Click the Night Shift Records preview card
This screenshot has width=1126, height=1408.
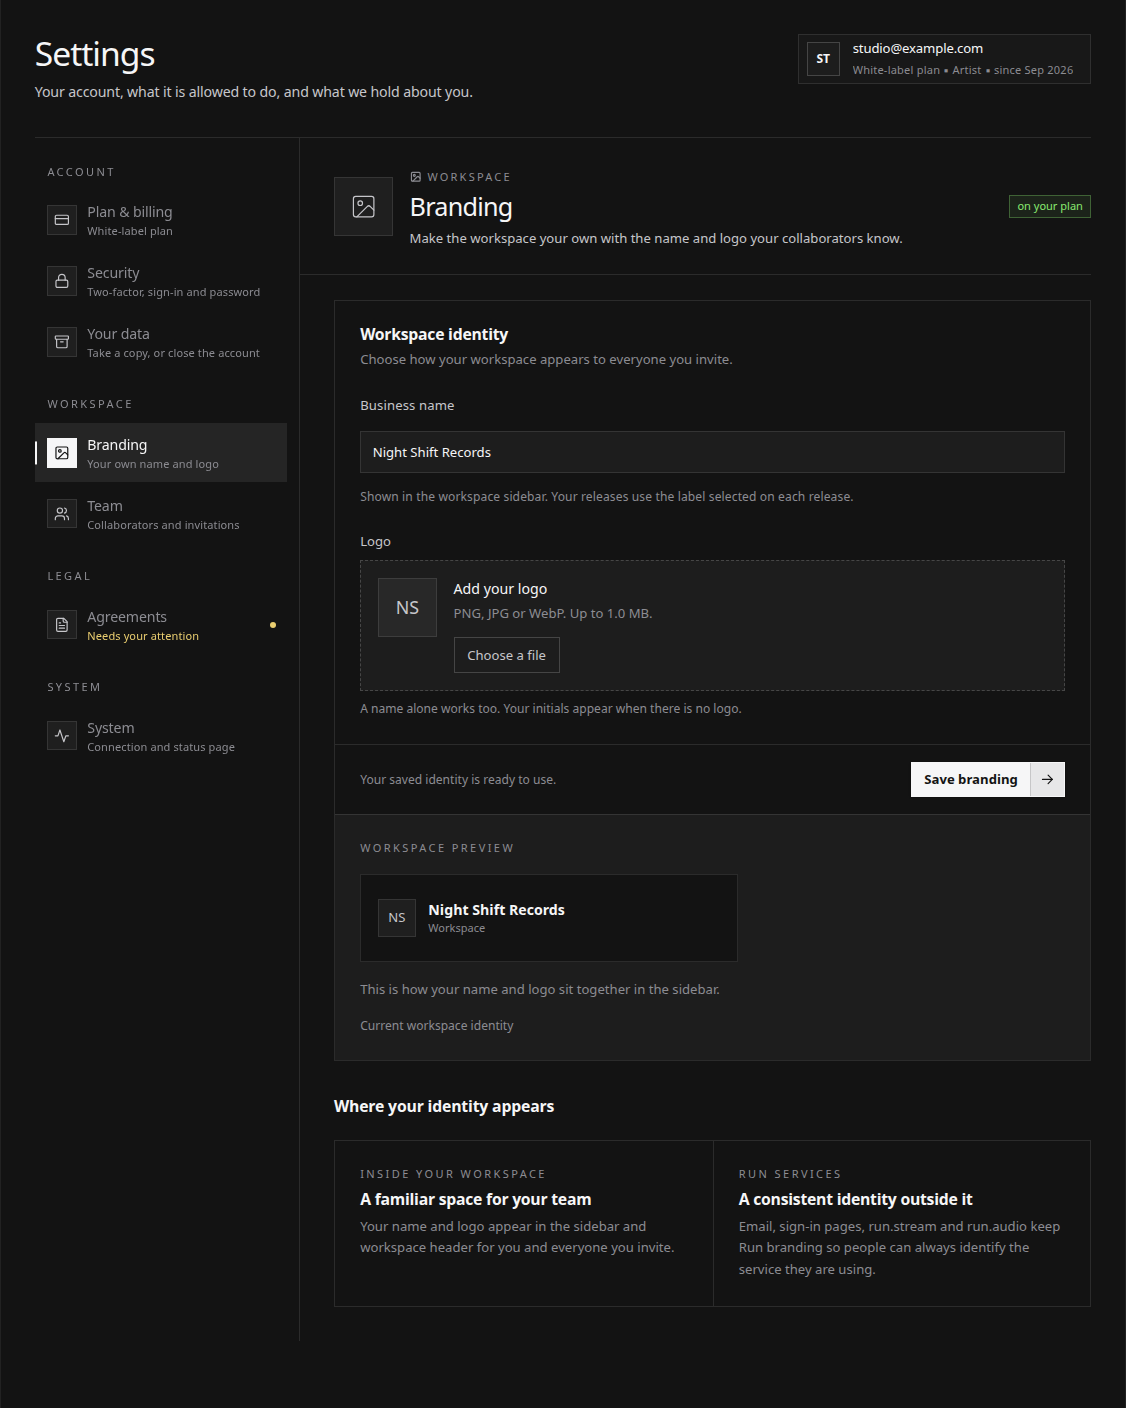[548, 918]
